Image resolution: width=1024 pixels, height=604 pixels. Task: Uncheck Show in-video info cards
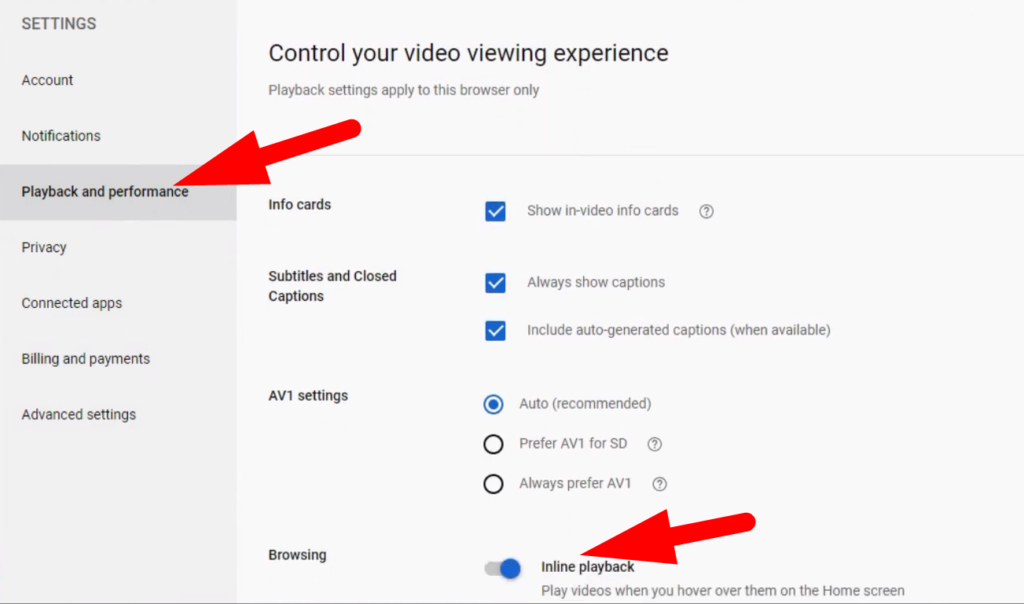[x=495, y=211]
